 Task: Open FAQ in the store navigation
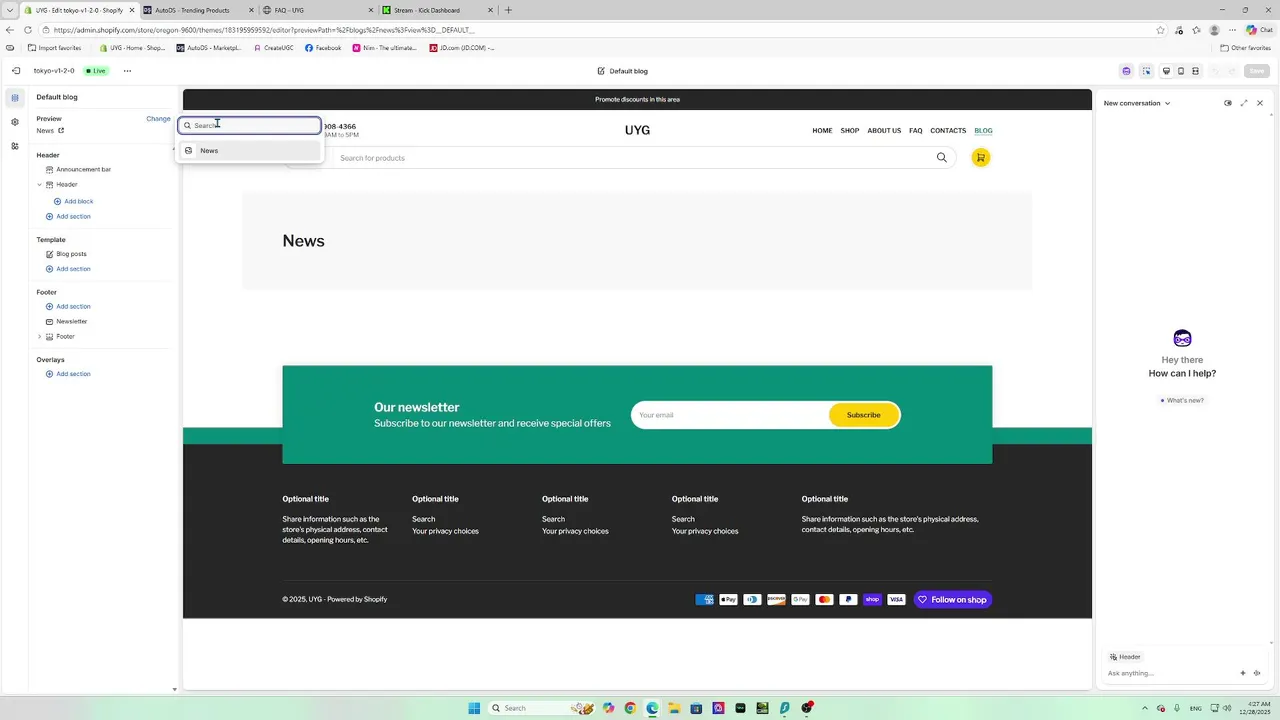(x=916, y=131)
